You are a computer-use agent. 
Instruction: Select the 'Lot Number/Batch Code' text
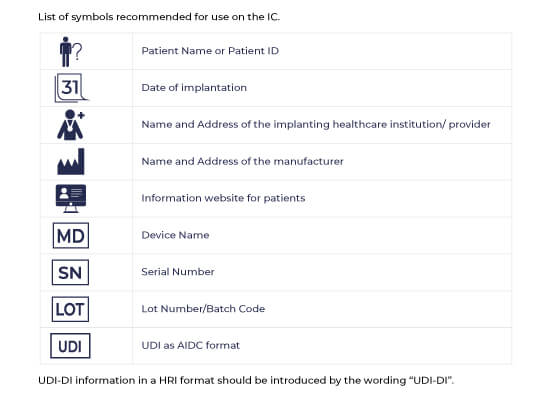203,309
